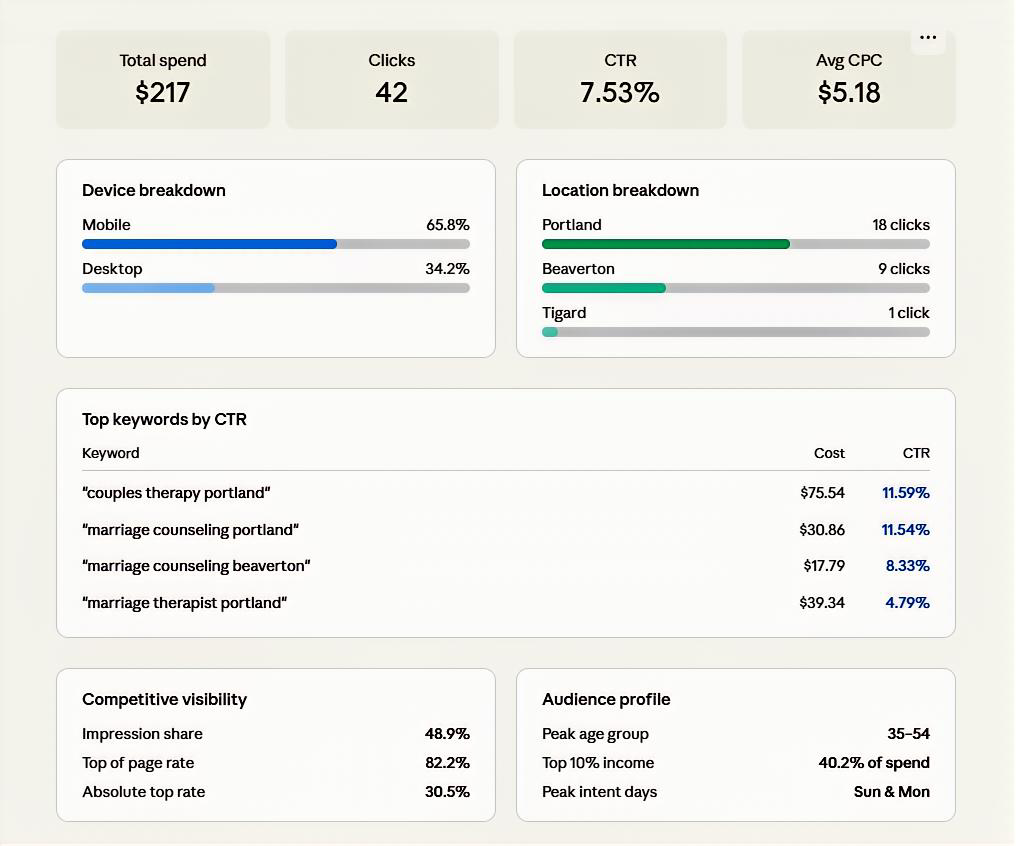This screenshot has width=1016, height=846.
Task: Click the Impression share 48.9% row
Action: [x=275, y=734]
